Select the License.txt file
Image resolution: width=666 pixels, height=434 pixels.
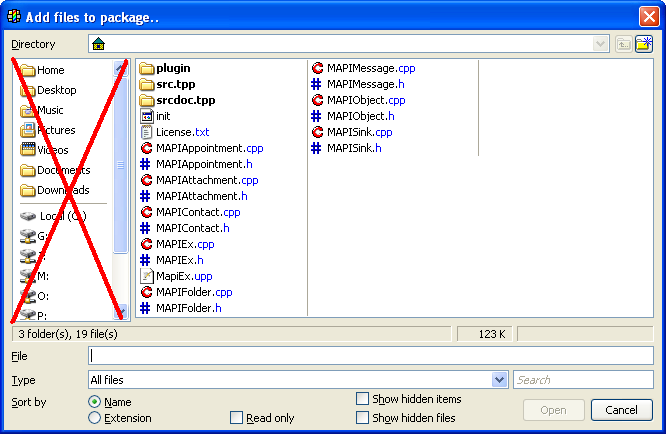click(182, 132)
